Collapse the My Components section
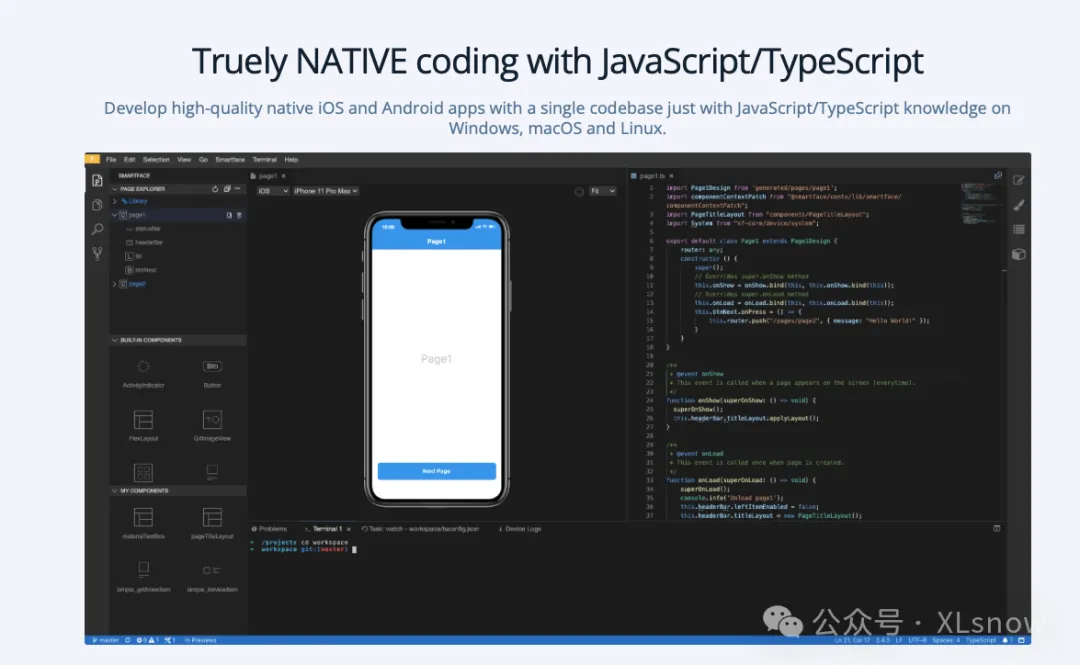 [x=114, y=491]
